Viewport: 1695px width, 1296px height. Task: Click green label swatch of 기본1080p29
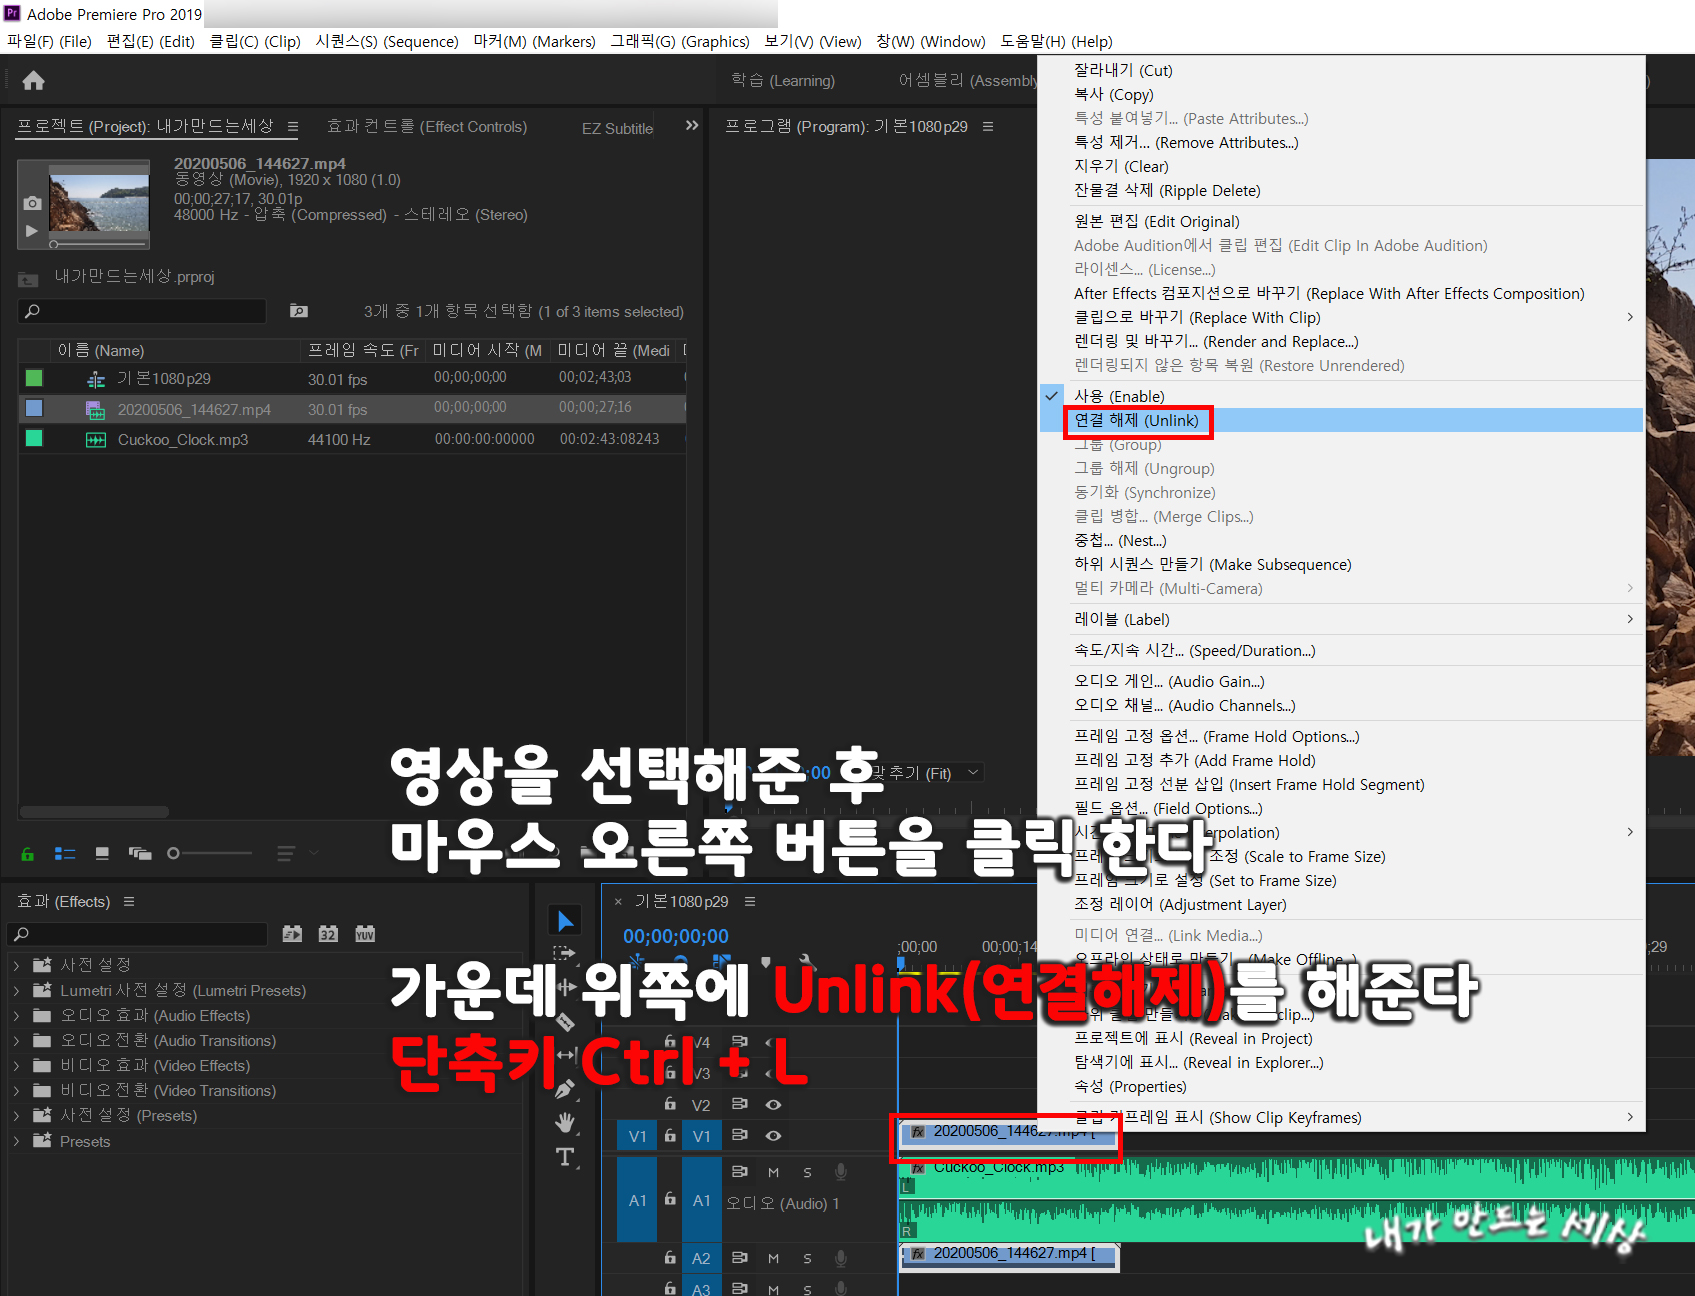point(34,378)
